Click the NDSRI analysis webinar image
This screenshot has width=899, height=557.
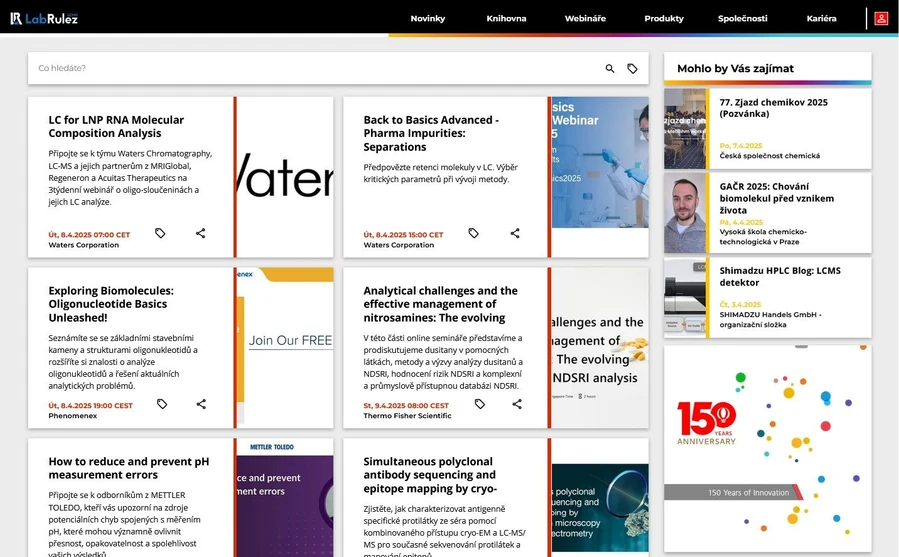[600, 348]
